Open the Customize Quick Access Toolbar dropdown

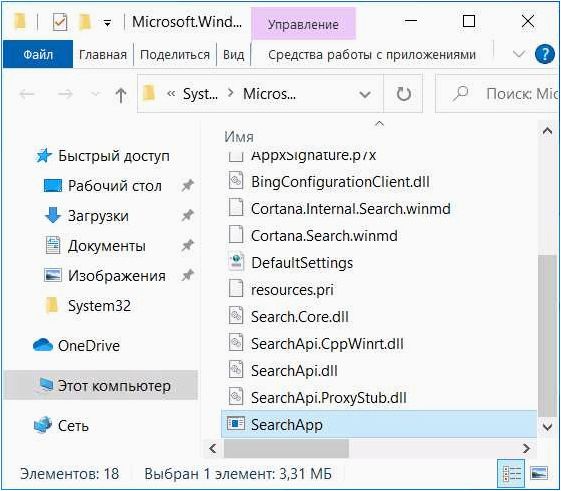[107, 24]
